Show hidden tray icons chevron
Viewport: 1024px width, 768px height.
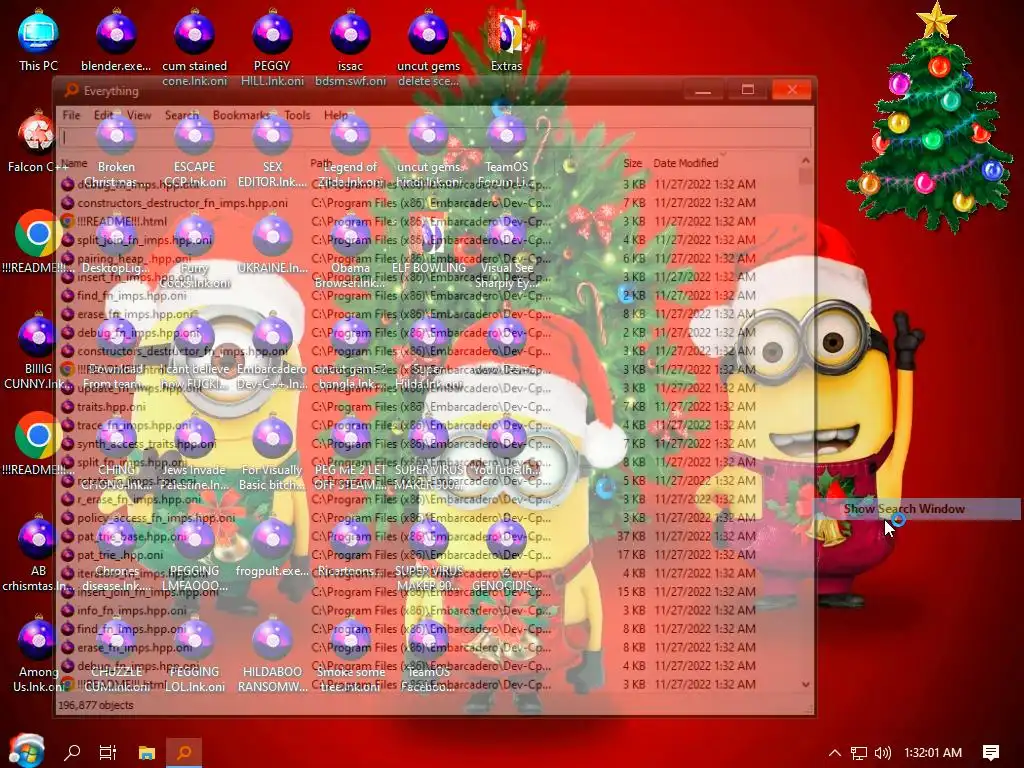click(x=835, y=753)
